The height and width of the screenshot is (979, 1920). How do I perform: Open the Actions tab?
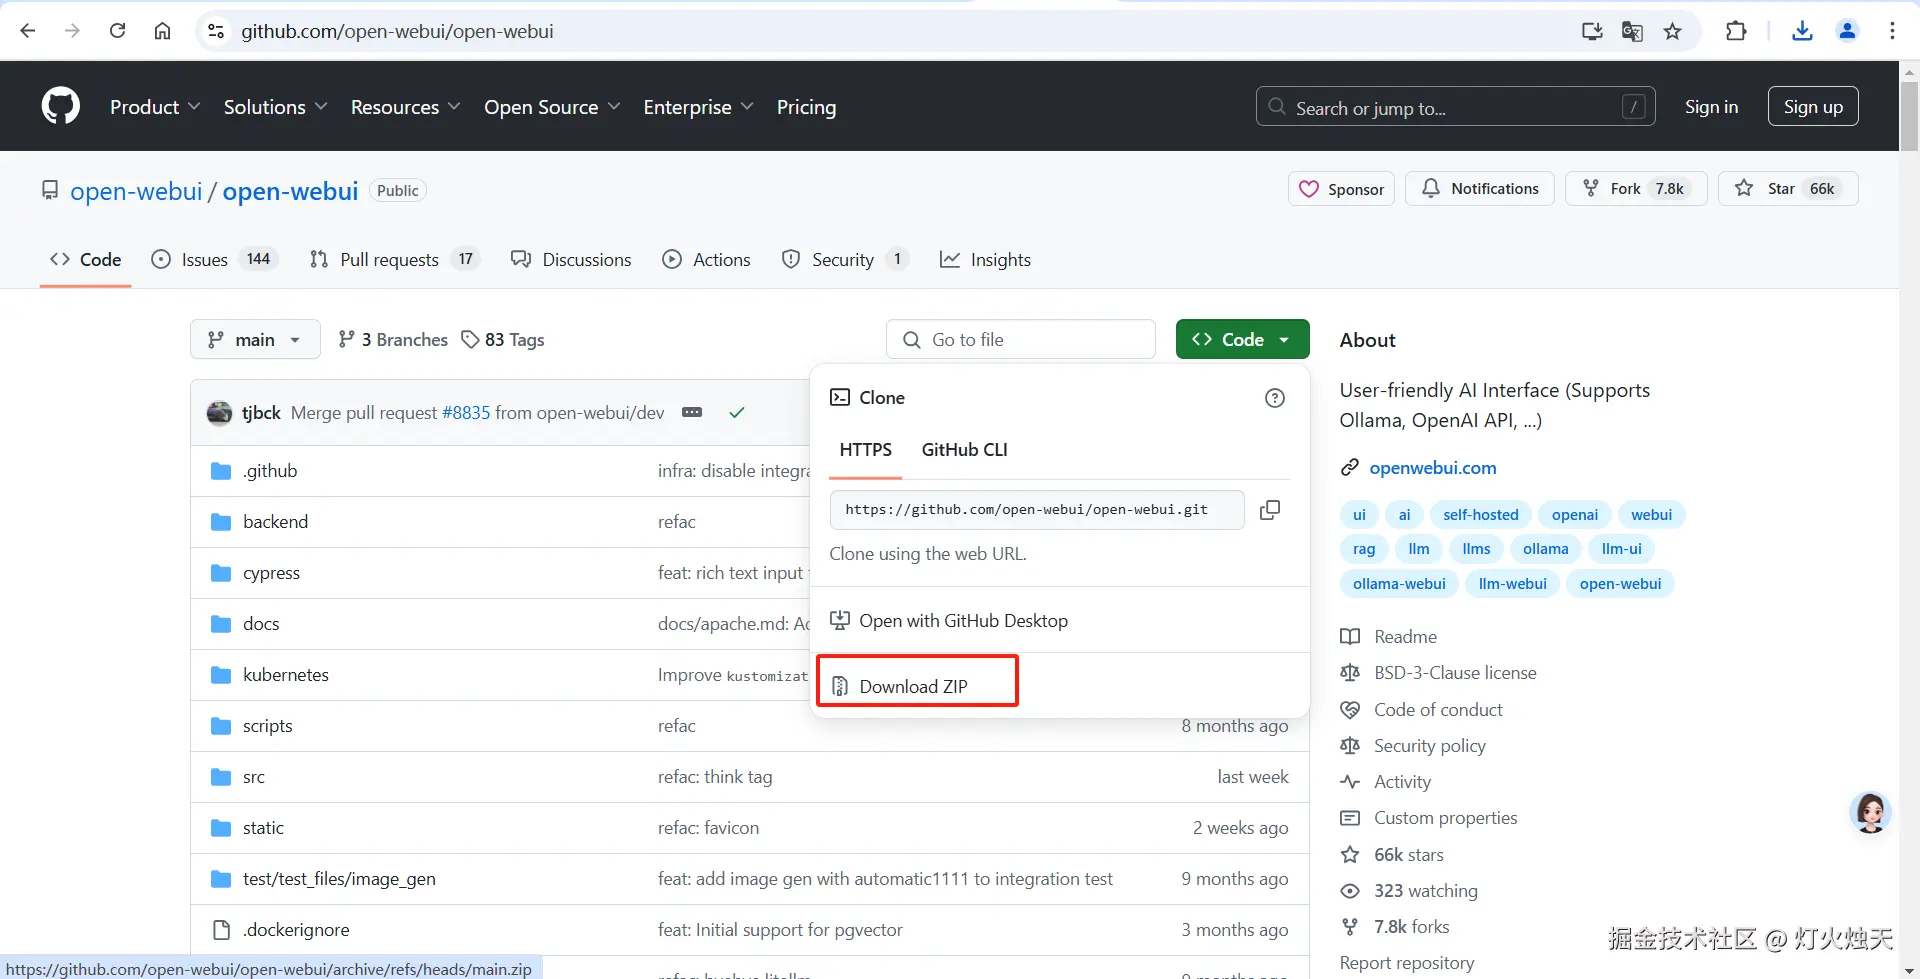[706, 260]
